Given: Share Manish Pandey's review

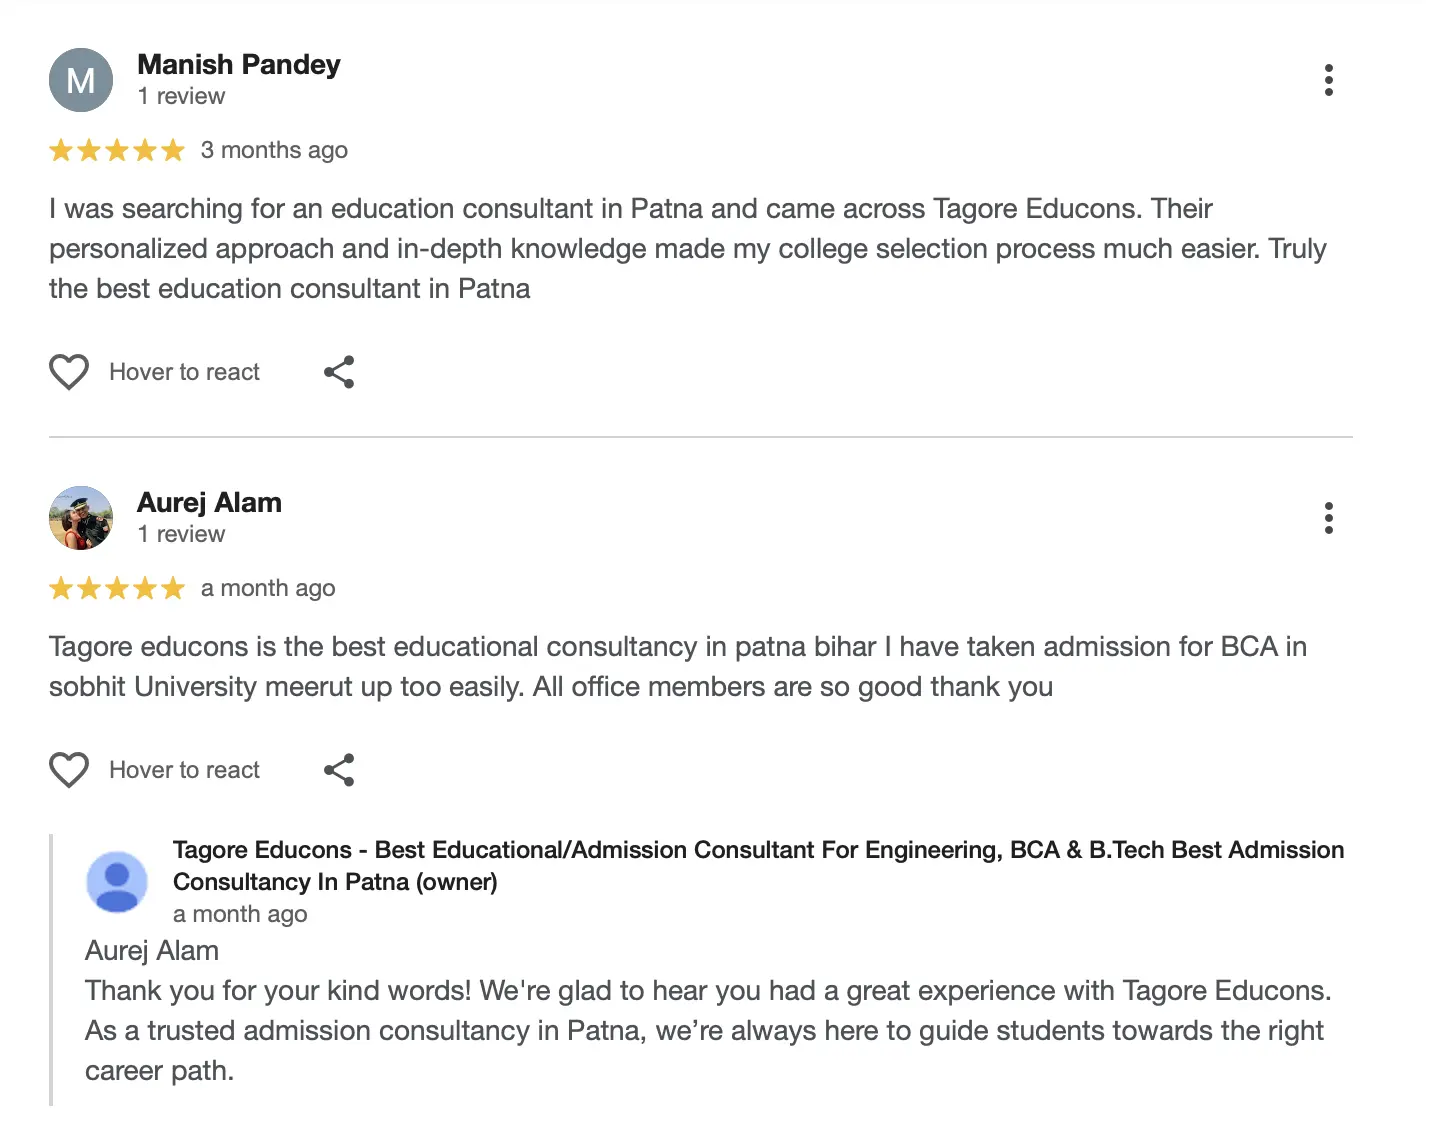Looking at the screenshot, I should click(339, 372).
